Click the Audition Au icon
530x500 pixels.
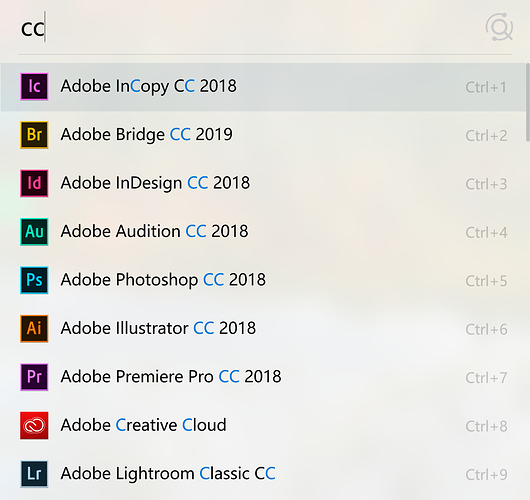point(34,232)
